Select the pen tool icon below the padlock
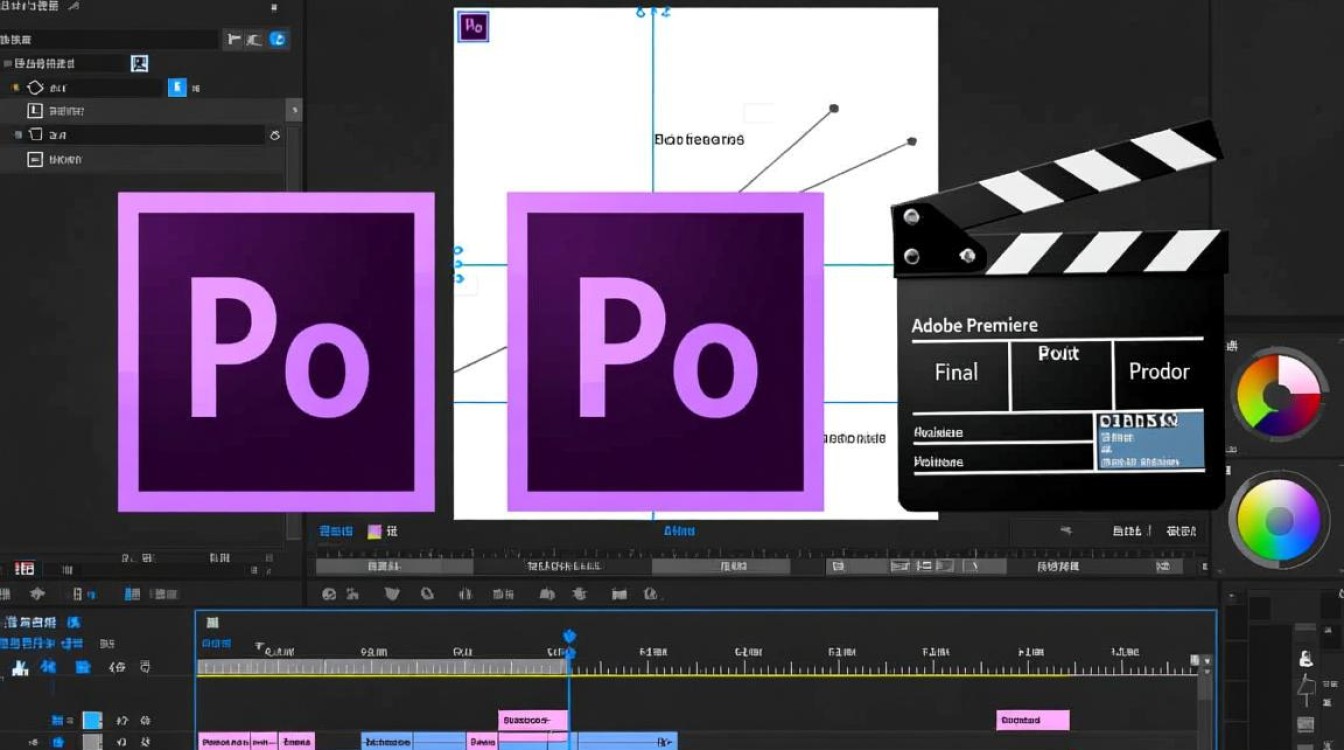 point(1306,689)
